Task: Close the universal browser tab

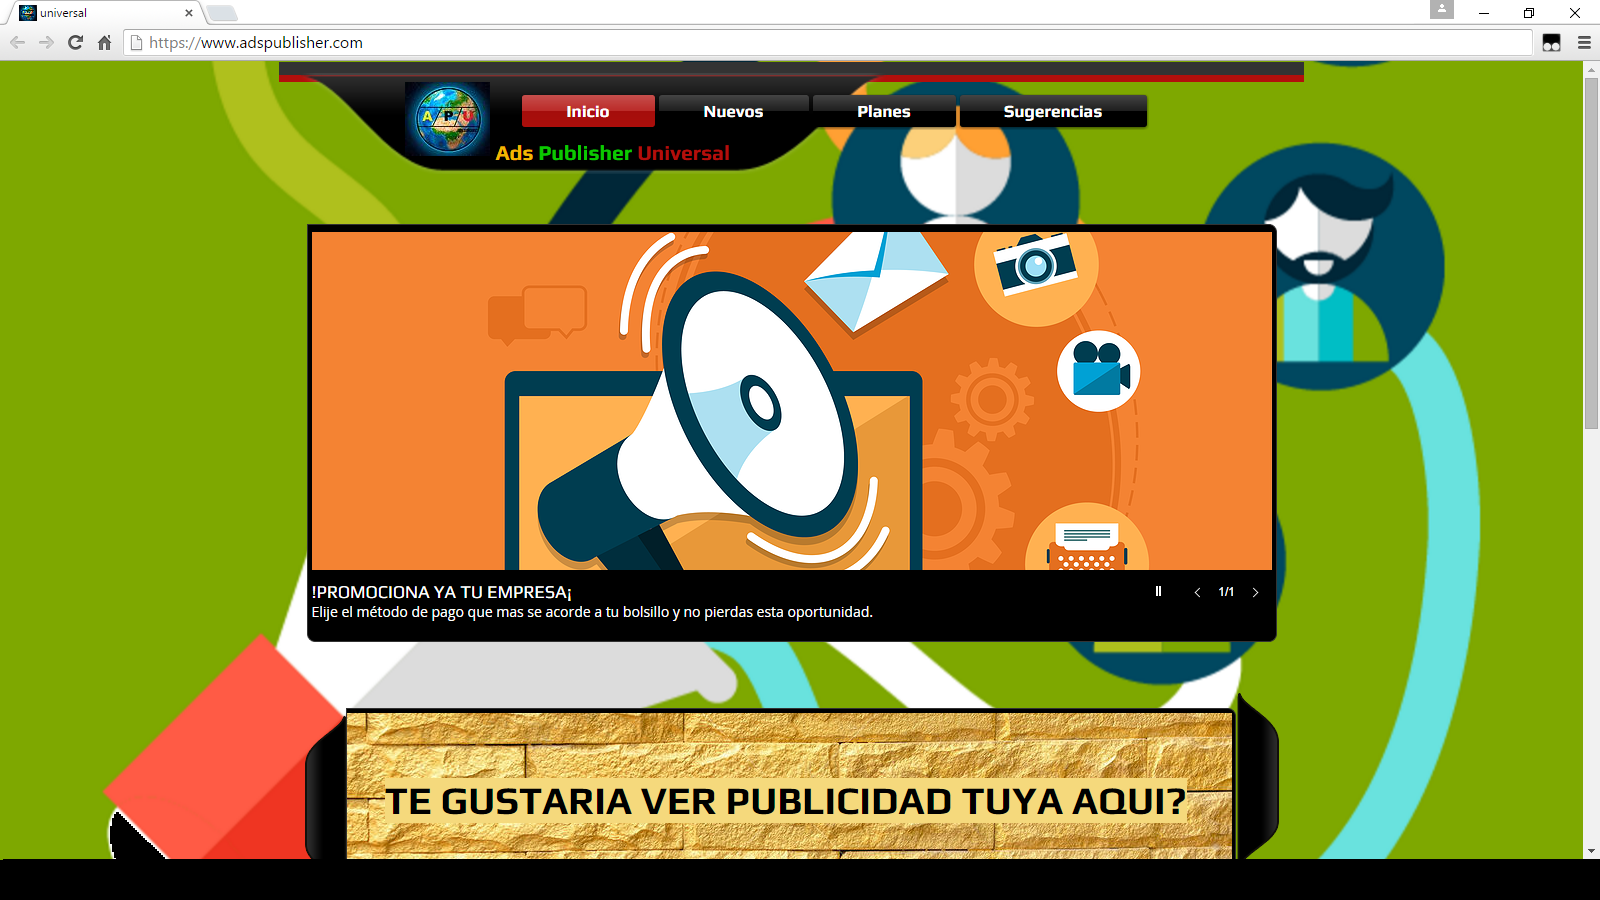Action: [x=188, y=13]
